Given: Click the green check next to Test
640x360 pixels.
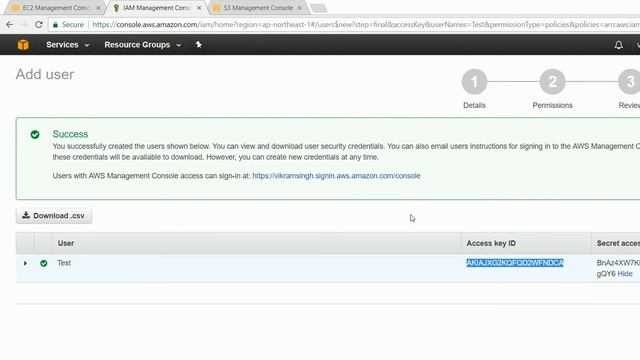Looking at the screenshot, I should [x=44, y=263].
